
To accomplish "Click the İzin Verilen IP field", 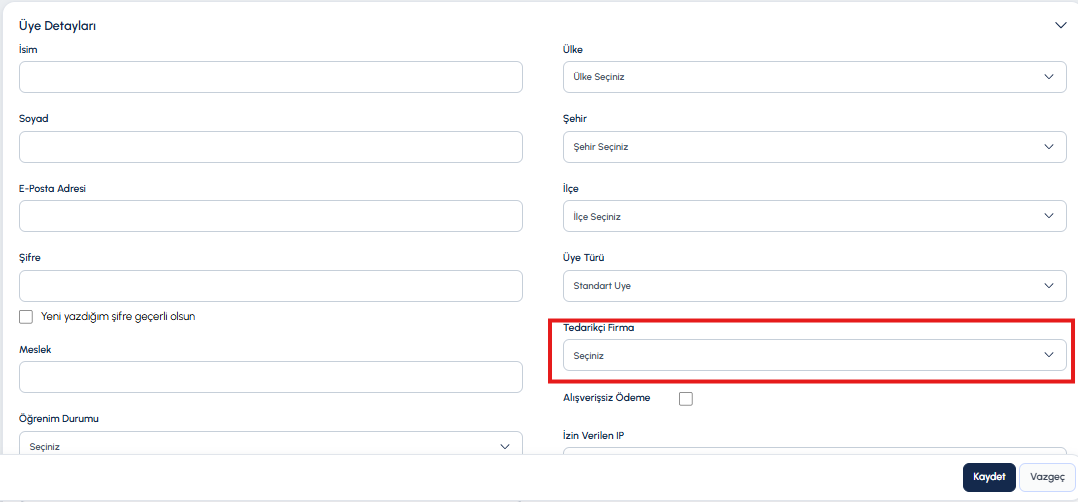I will point(815,451).
